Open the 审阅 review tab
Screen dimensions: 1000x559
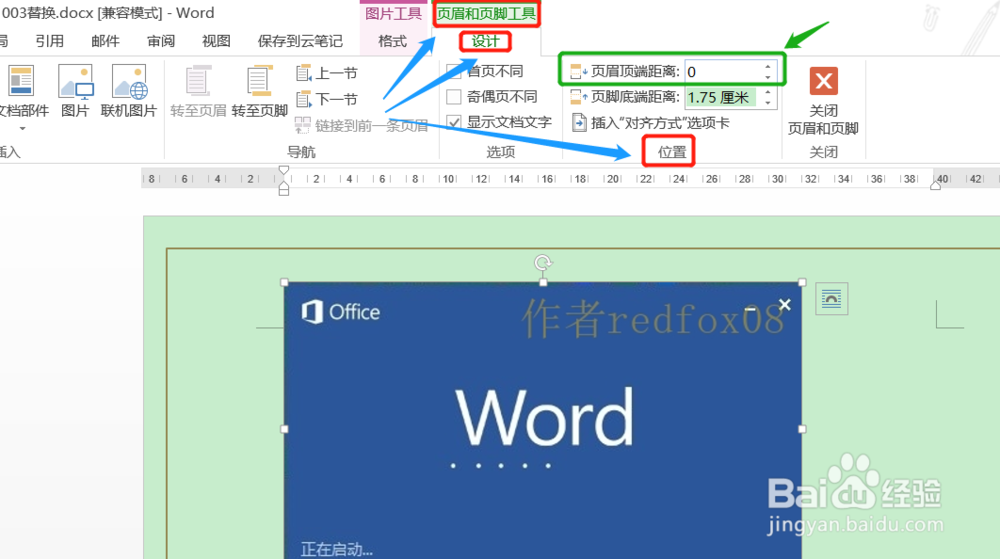[161, 41]
